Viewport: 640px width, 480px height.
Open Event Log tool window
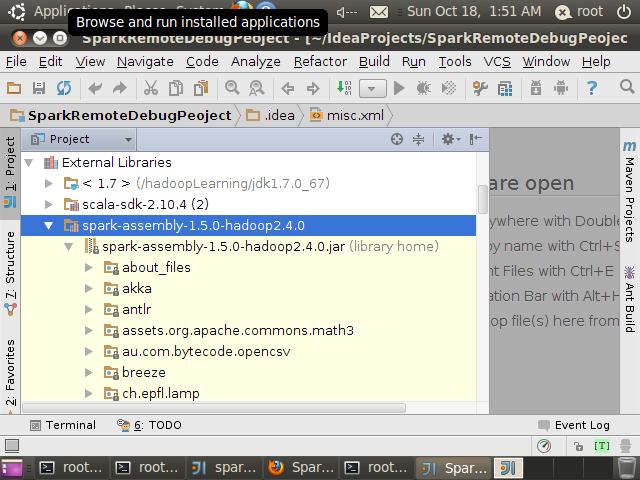[574, 425]
